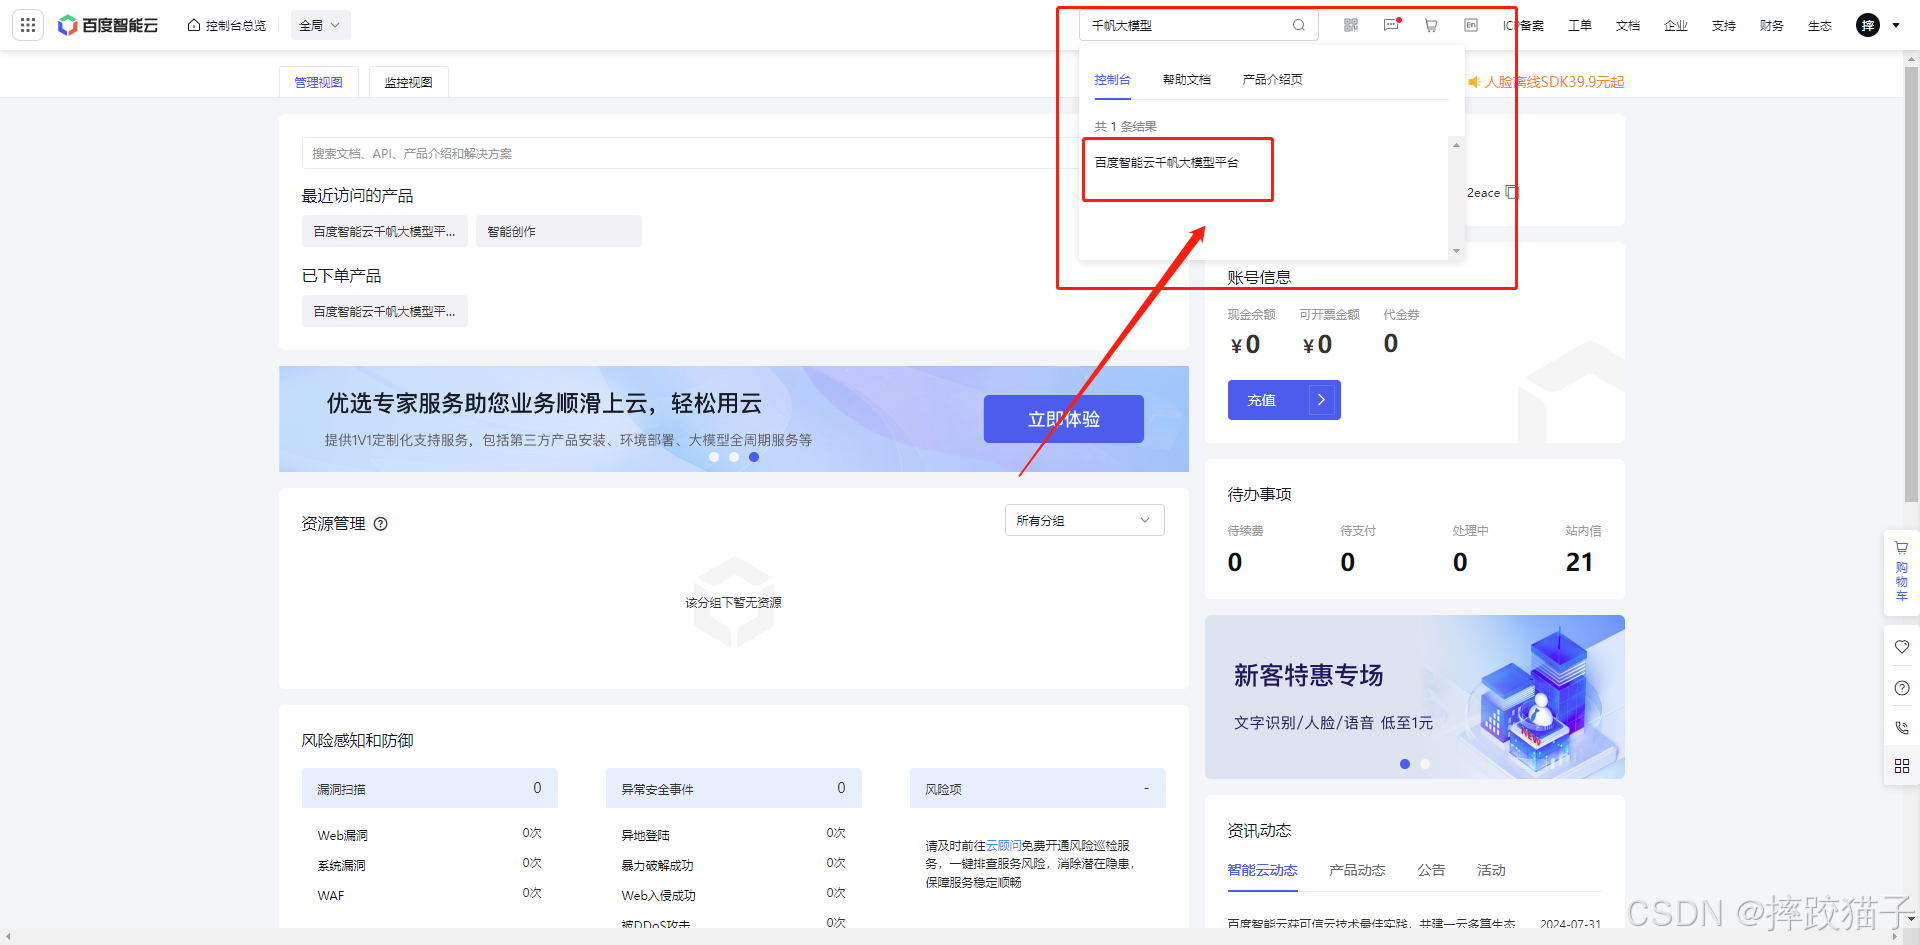1920x945 pixels.
Task: Switch language with the En icon
Action: (1471, 25)
